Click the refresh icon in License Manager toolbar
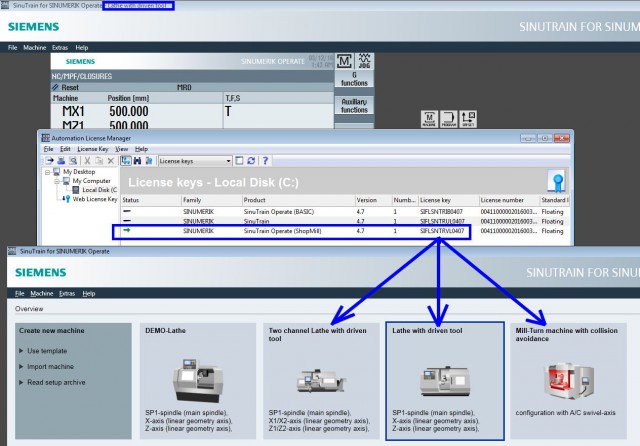The height and width of the screenshot is (446, 640). pyautogui.click(x=251, y=161)
